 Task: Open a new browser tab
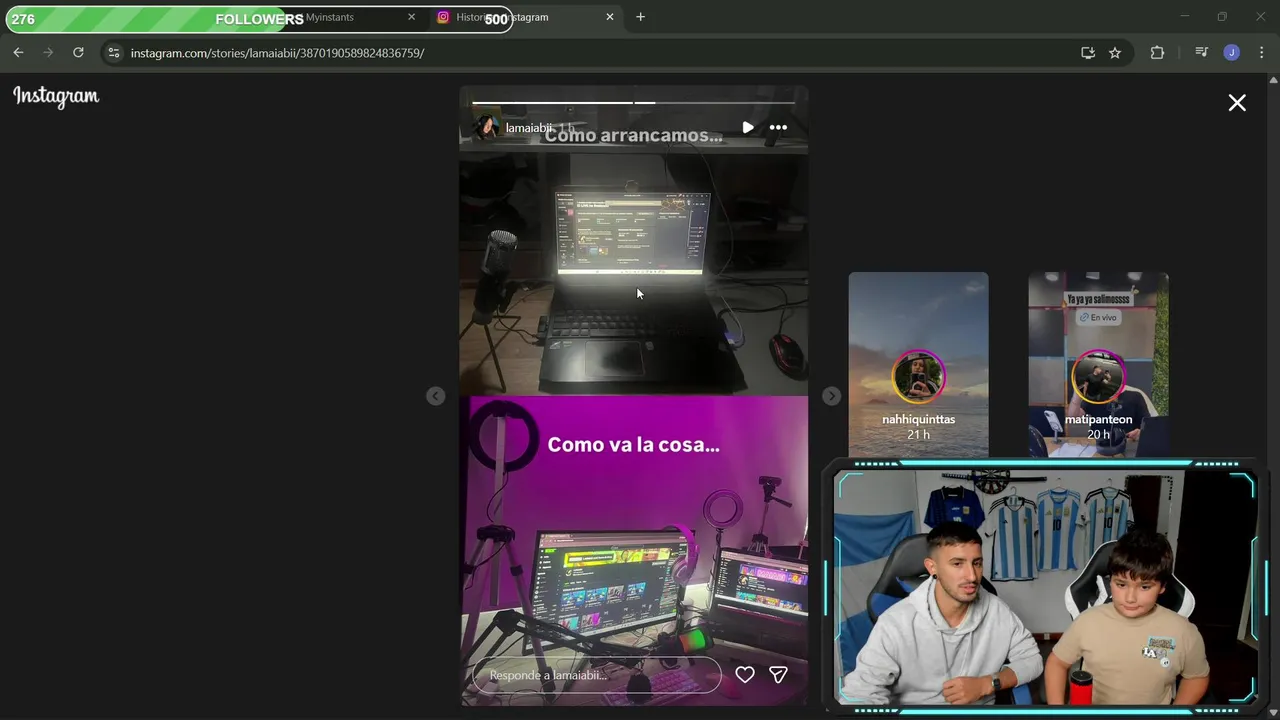click(x=640, y=17)
